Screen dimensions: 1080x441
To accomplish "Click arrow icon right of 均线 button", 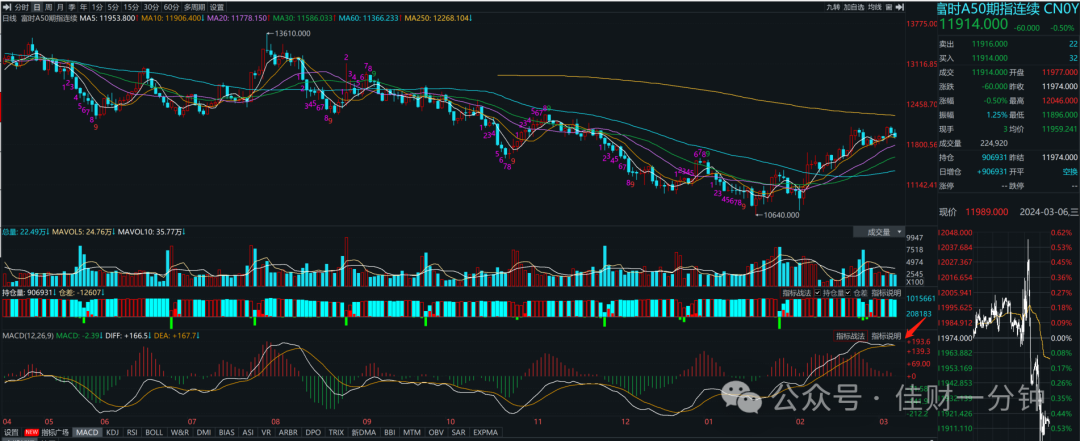I will click(x=900, y=7).
